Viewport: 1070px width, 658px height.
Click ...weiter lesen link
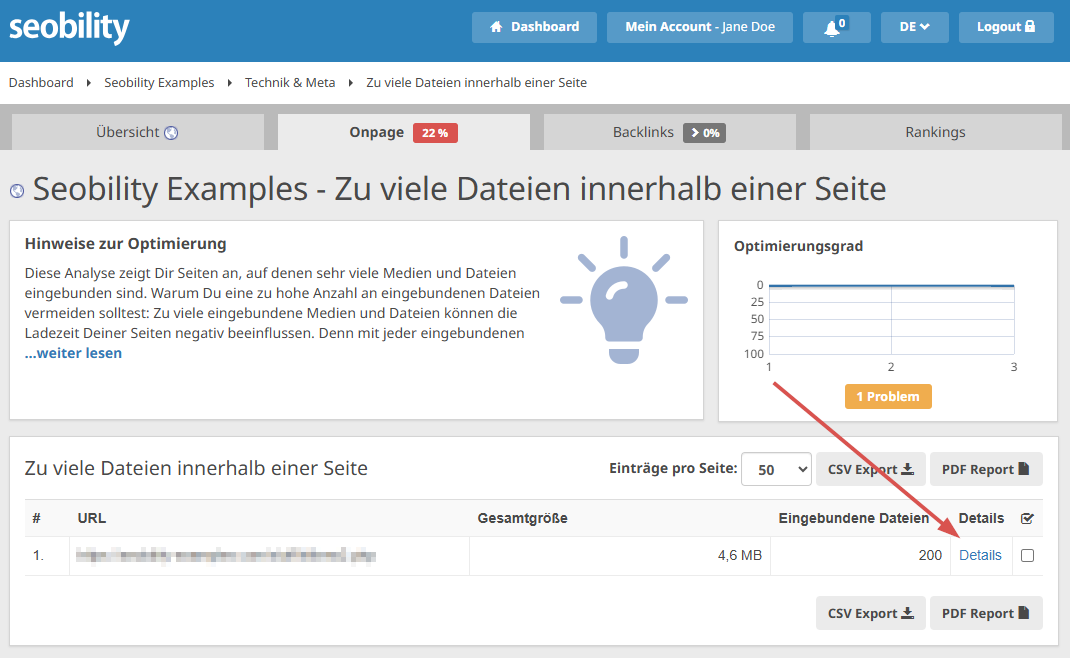[x=73, y=353]
